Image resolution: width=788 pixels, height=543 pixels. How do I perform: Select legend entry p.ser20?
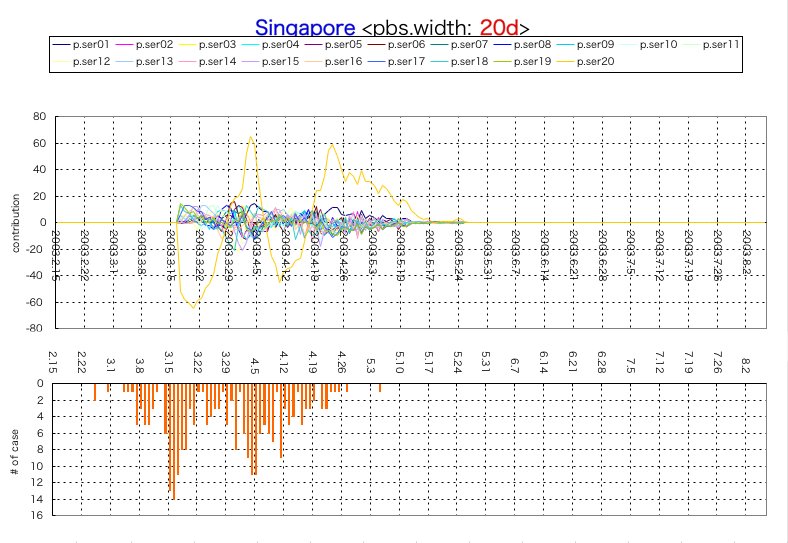pyautogui.click(x=585, y=61)
